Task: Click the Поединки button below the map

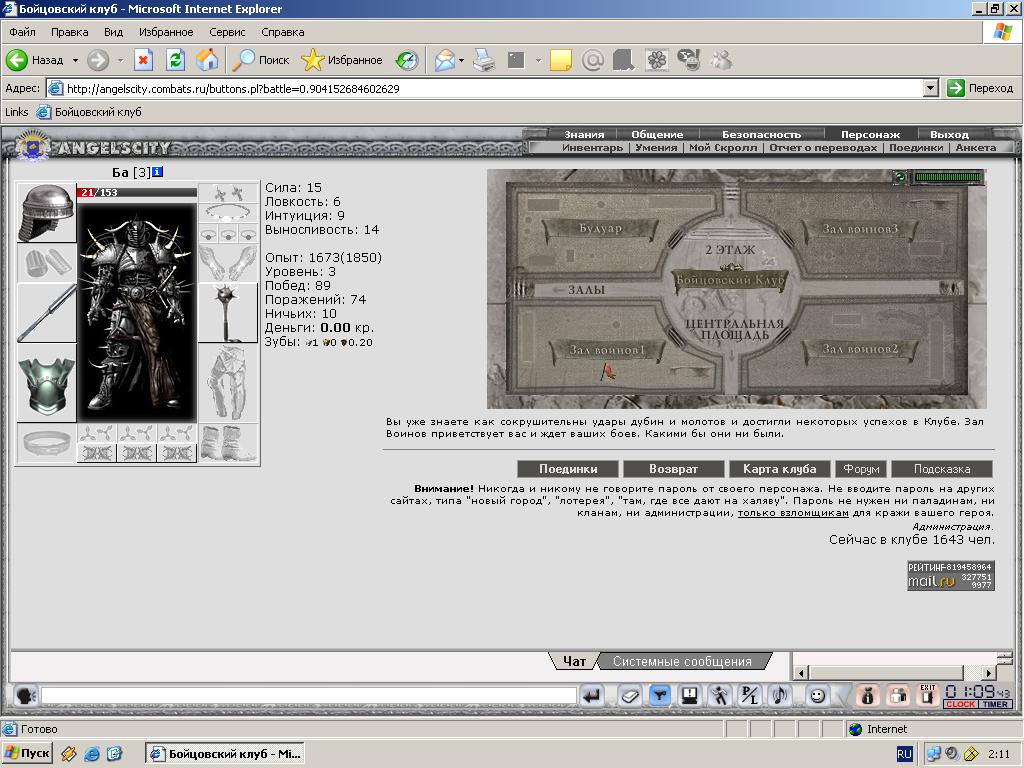Action: [x=568, y=469]
